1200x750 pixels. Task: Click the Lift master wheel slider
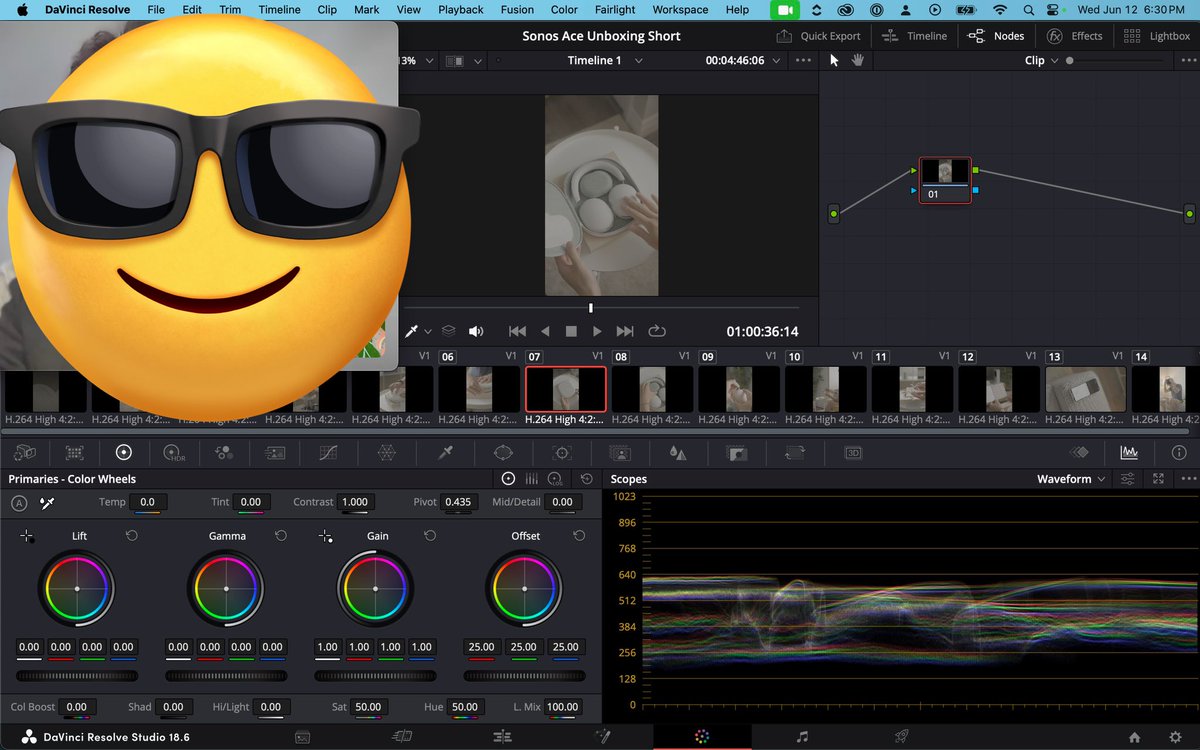pyautogui.click(x=77, y=676)
